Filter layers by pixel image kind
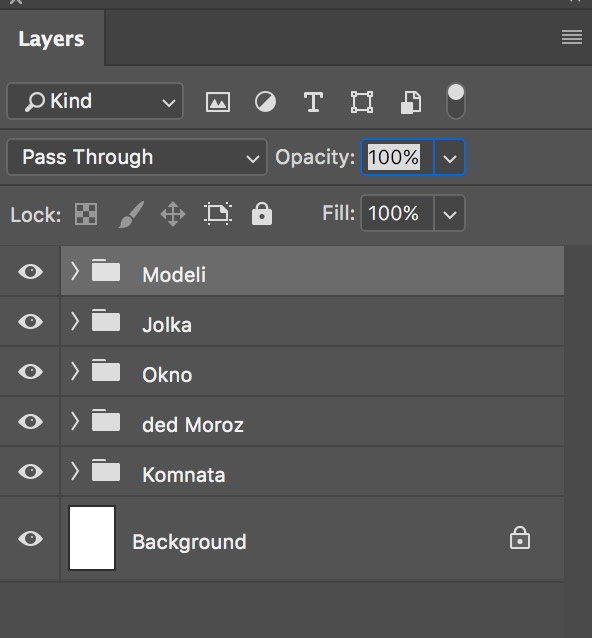 (218, 102)
